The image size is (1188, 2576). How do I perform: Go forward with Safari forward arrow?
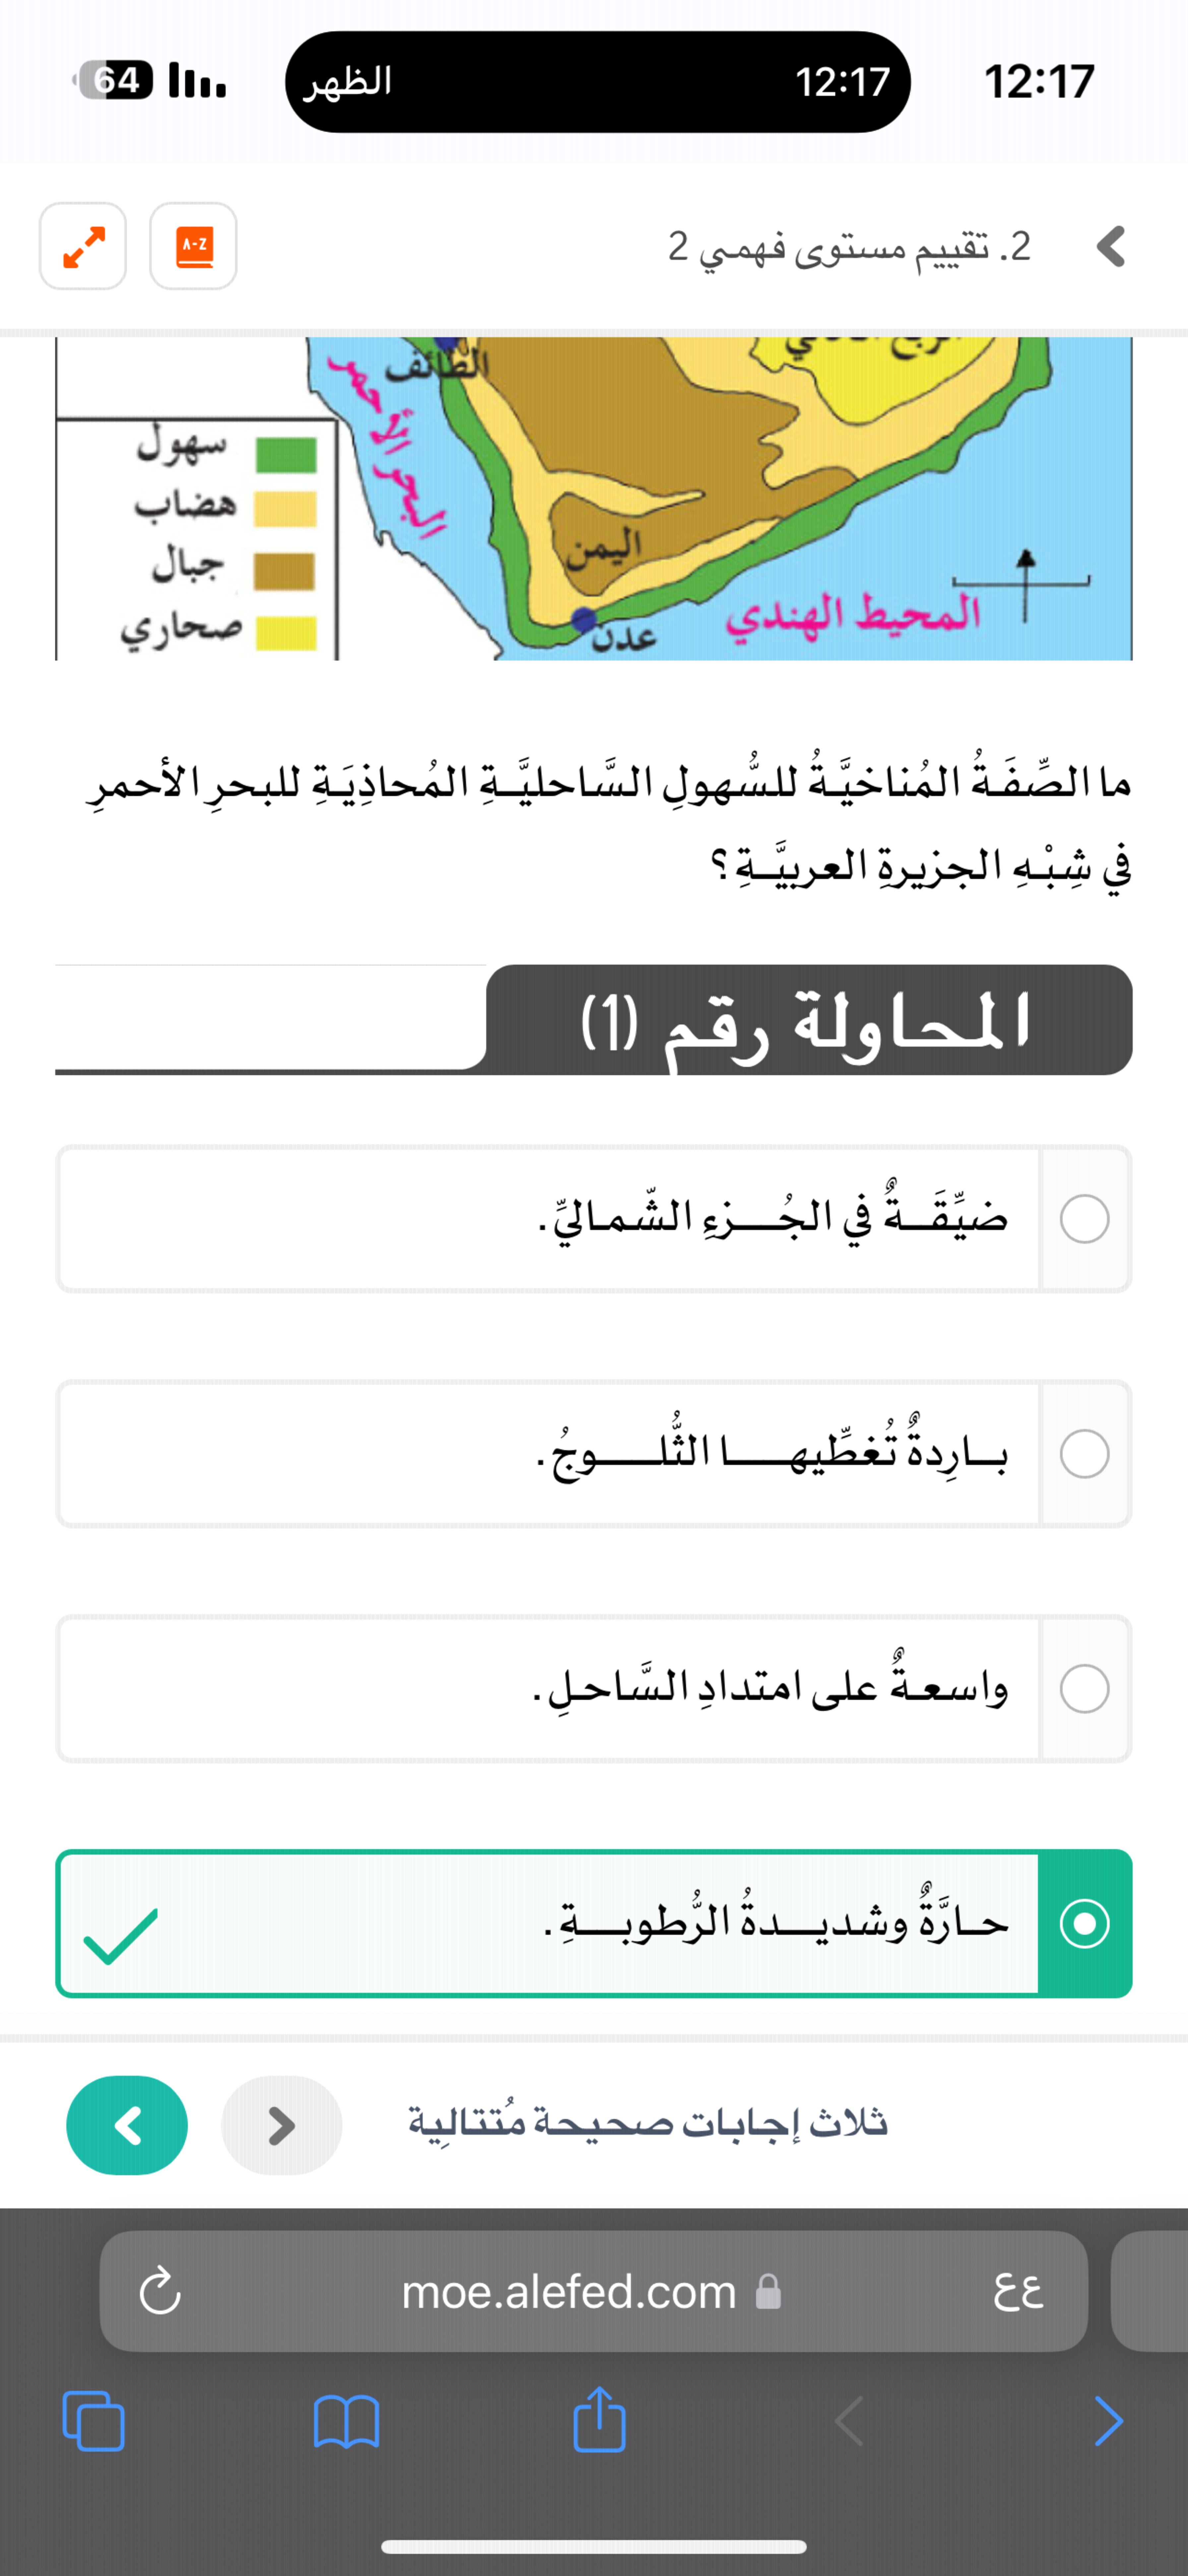coord(1108,2421)
